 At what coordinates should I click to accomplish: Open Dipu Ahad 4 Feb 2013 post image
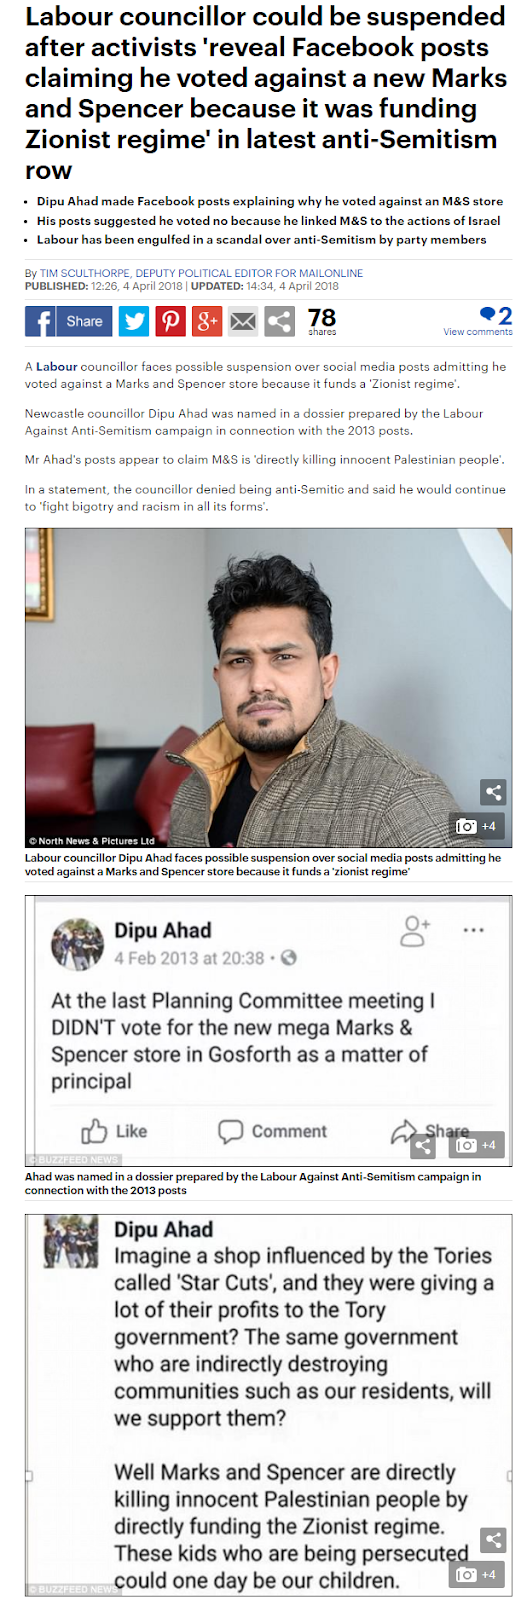coord(268,1031)
